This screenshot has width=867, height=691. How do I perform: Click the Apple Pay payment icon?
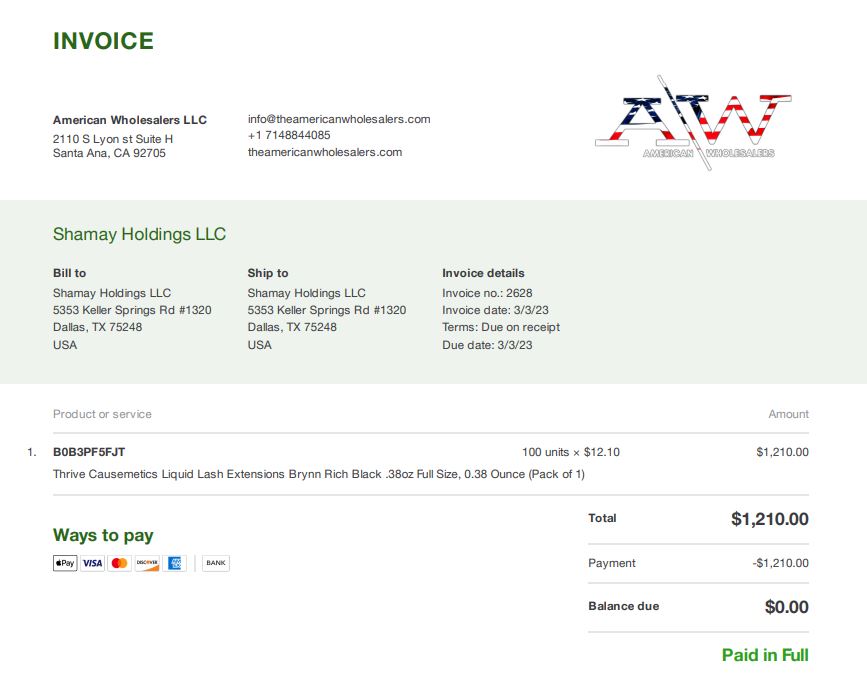[65, 563]
